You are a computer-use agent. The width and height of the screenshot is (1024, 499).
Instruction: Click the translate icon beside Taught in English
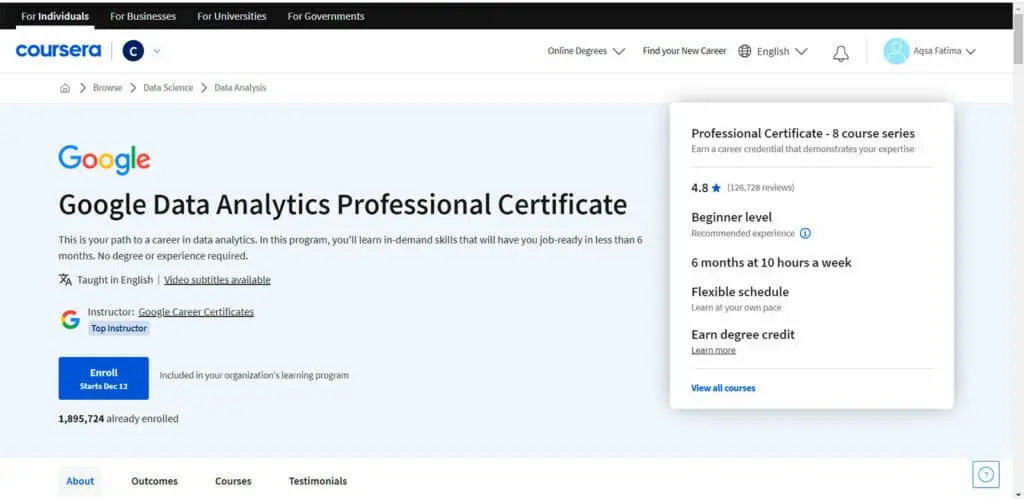pos(65,280)
